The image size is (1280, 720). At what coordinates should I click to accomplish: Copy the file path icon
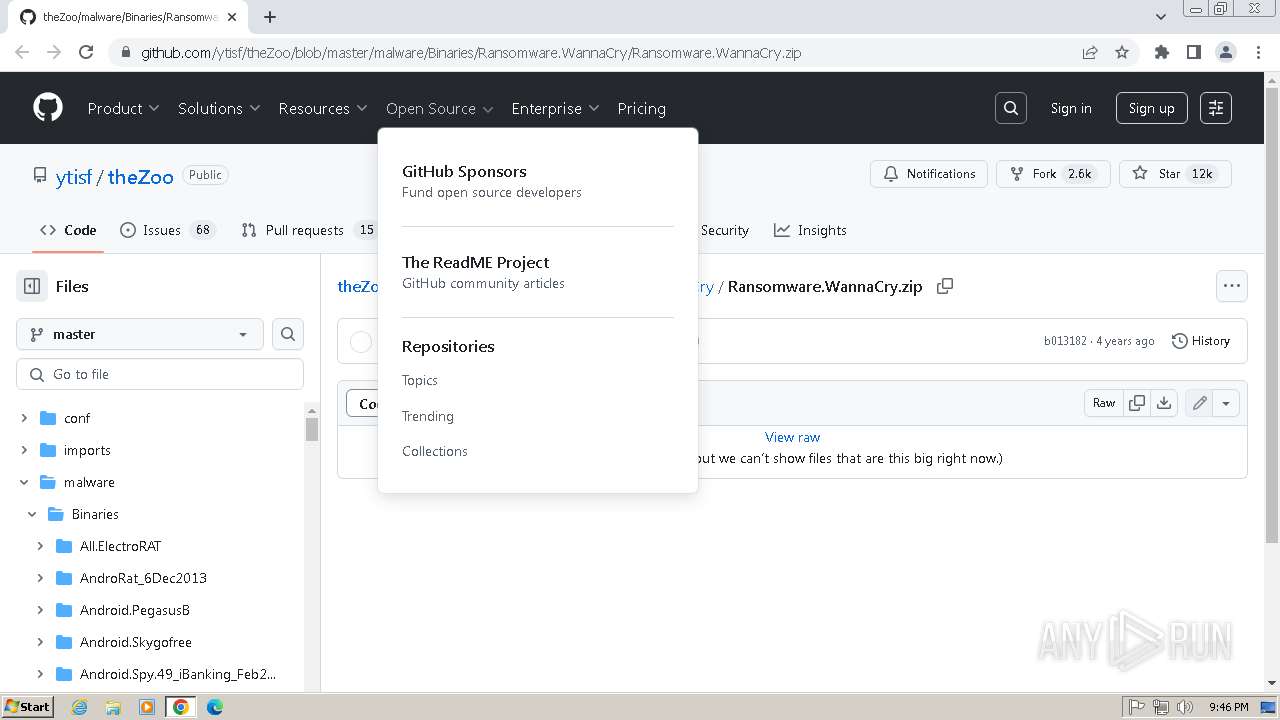944,286
